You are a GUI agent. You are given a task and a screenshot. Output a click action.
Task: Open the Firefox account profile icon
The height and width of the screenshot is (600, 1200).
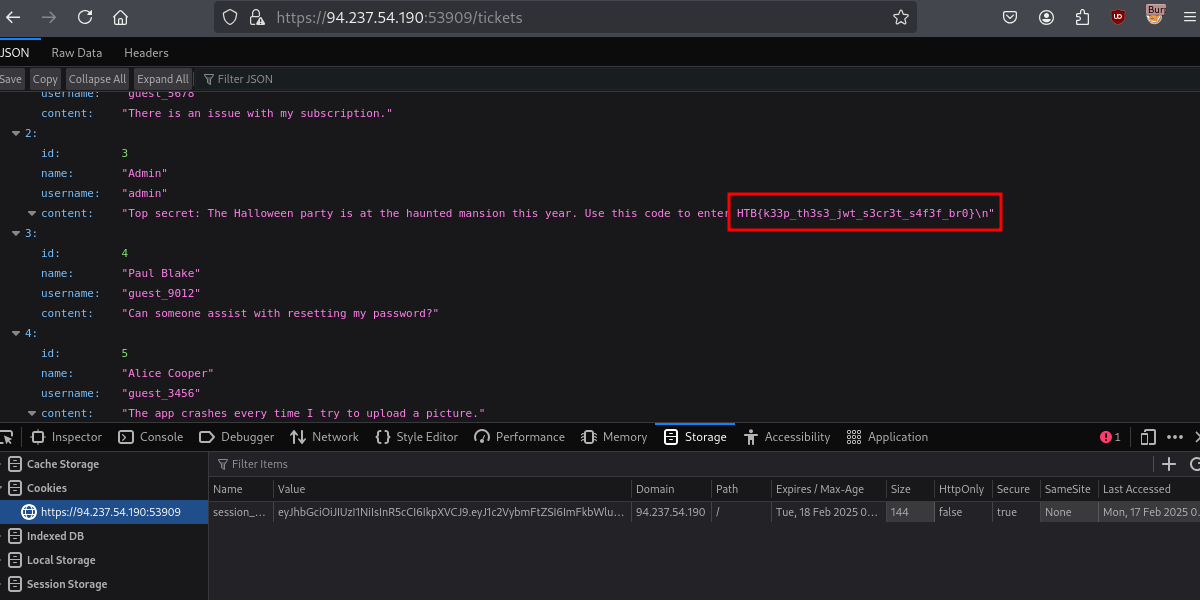pos(1046,17)
